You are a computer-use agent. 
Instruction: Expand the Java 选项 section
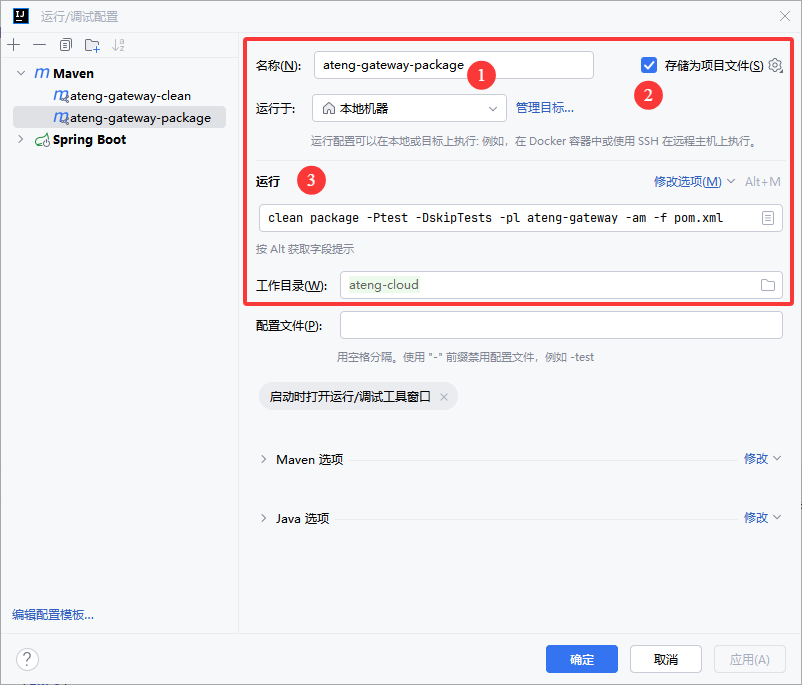(264, 518)
